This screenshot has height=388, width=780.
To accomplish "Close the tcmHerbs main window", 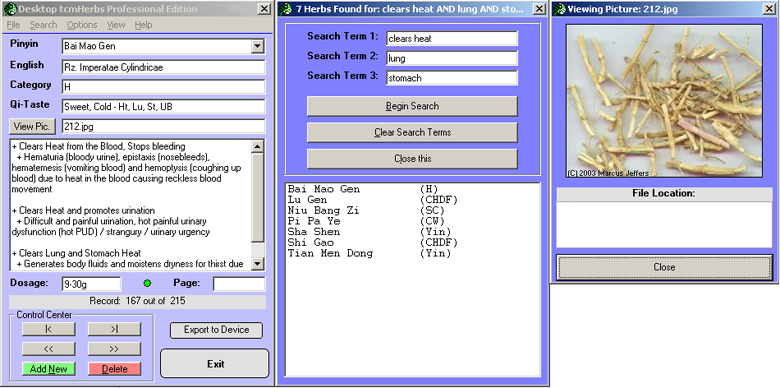I will coord(264,9).
